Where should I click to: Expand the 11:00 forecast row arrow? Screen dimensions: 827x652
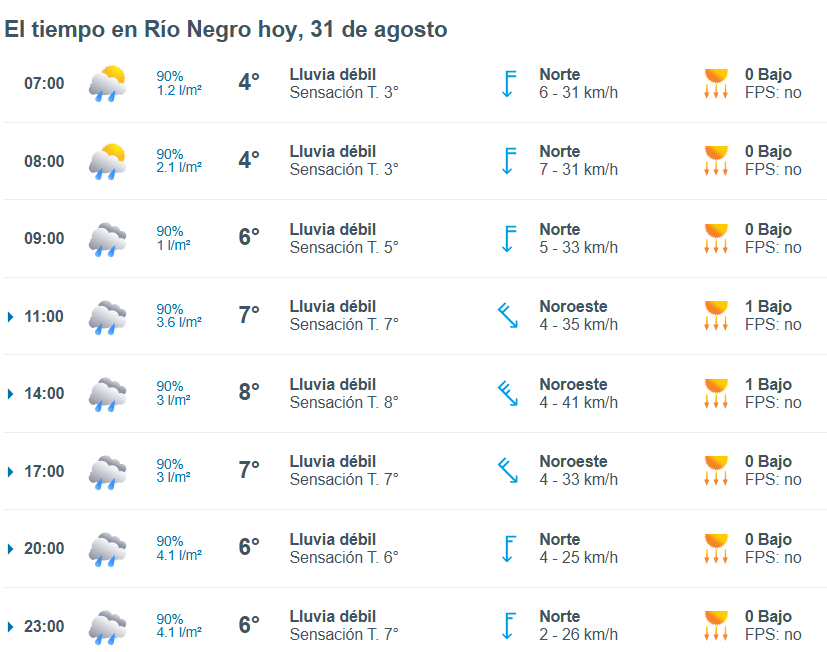[x=10, y=317]
